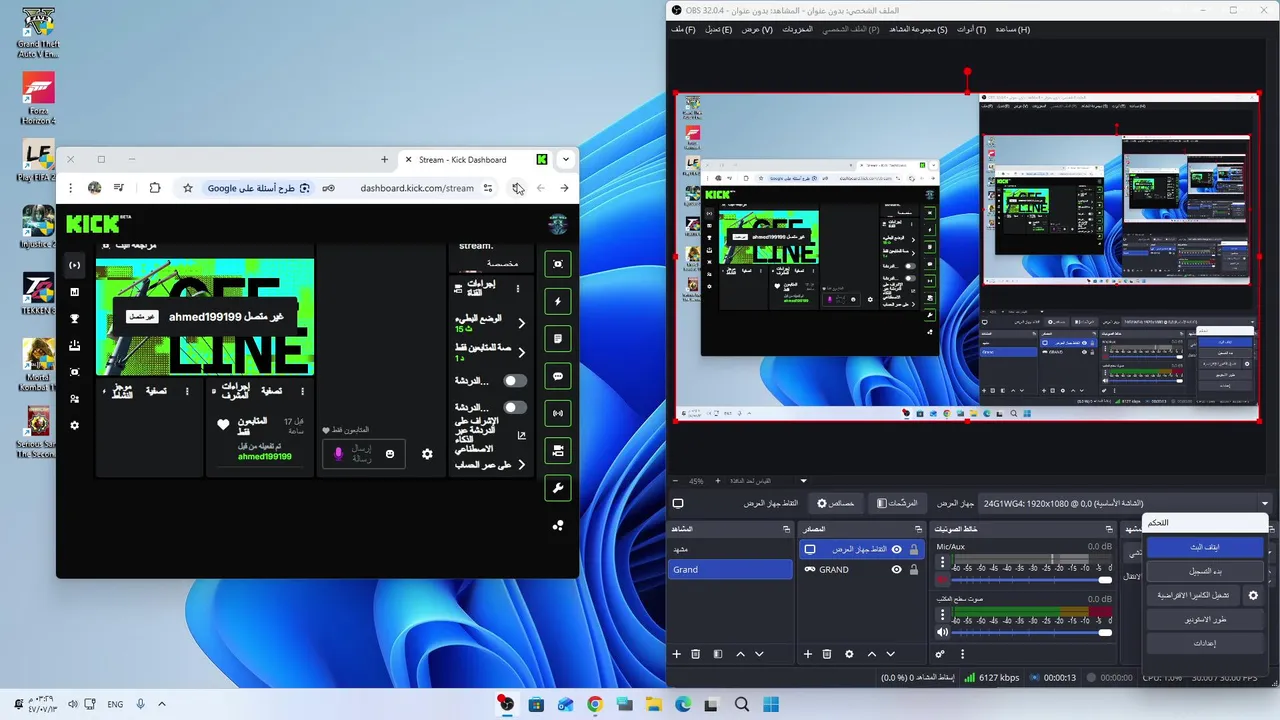Screen dimensions: 1280x720
Task: Open OBS View menu عرض (V)
Action: point(756,29)
